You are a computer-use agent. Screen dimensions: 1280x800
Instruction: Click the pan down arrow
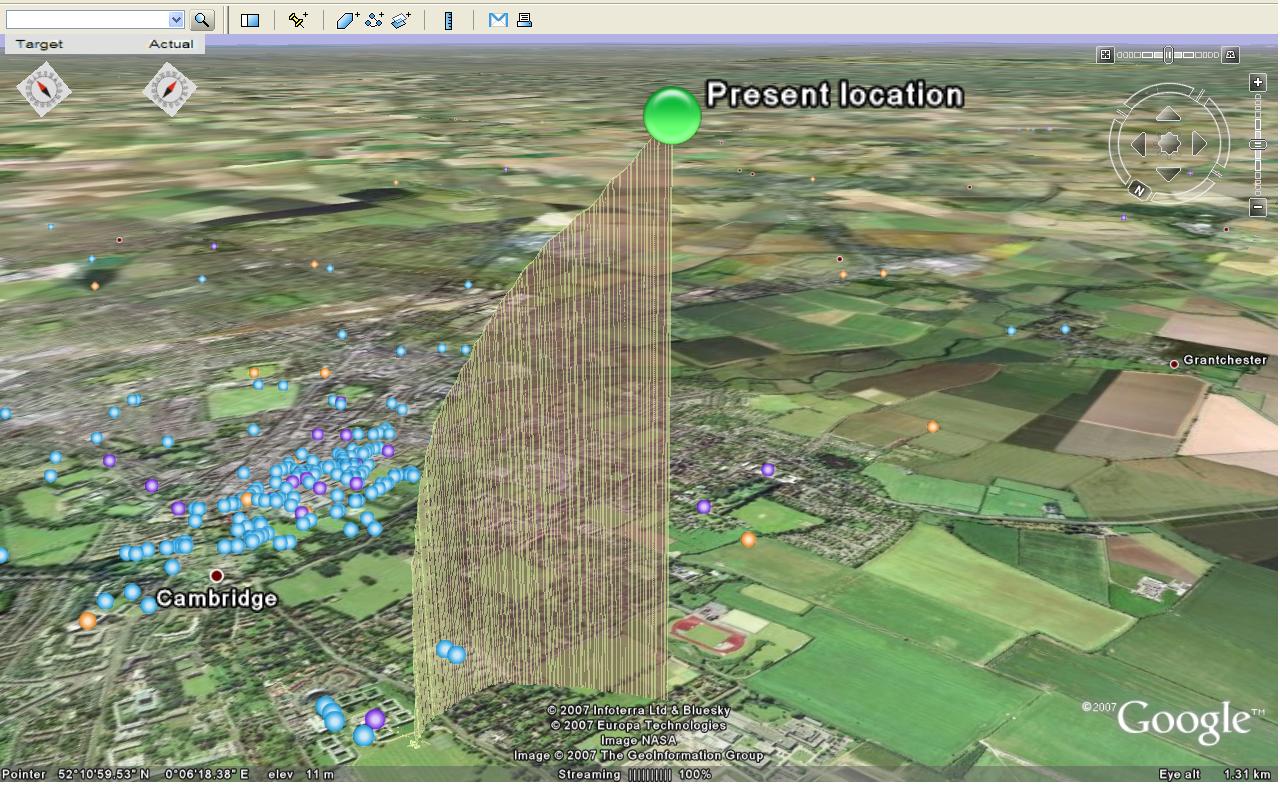click(x=1169, y=173)
